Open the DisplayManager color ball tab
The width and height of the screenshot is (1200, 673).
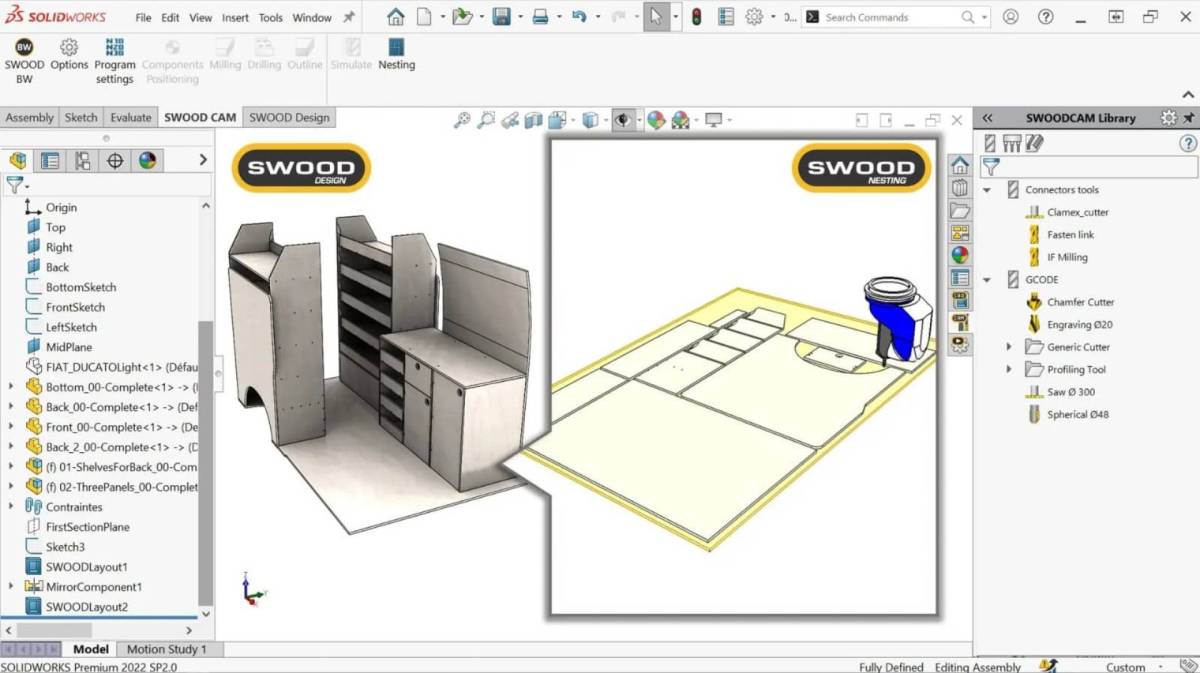[147, 160]
